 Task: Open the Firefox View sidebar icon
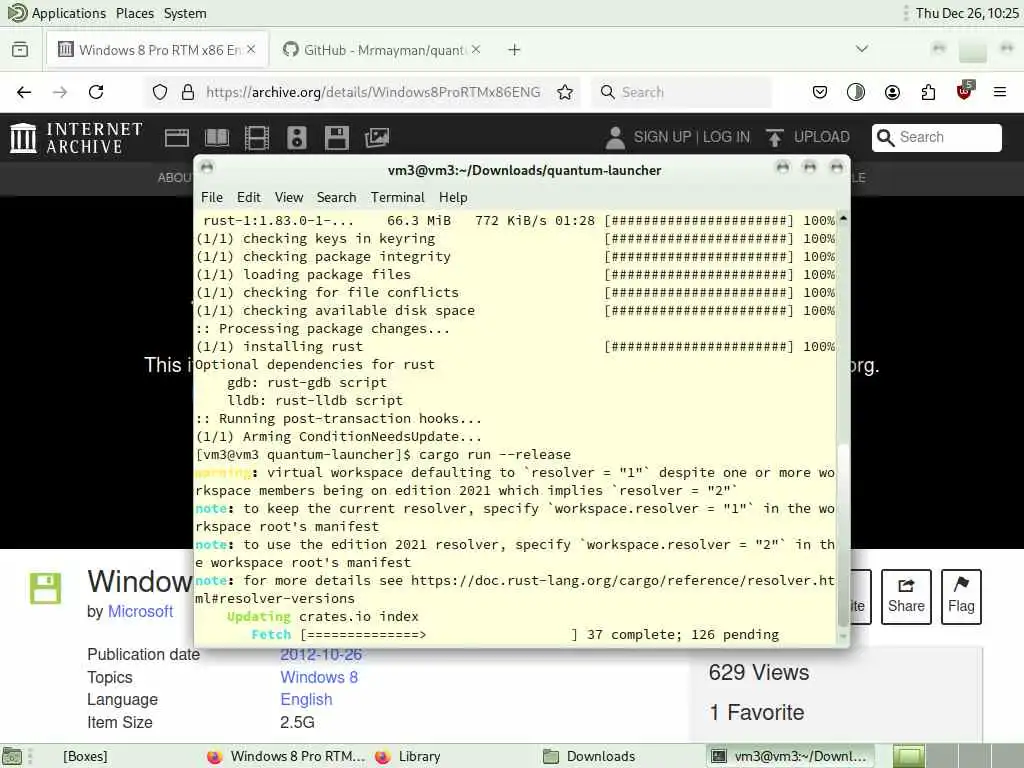click(x=20, y=50)
